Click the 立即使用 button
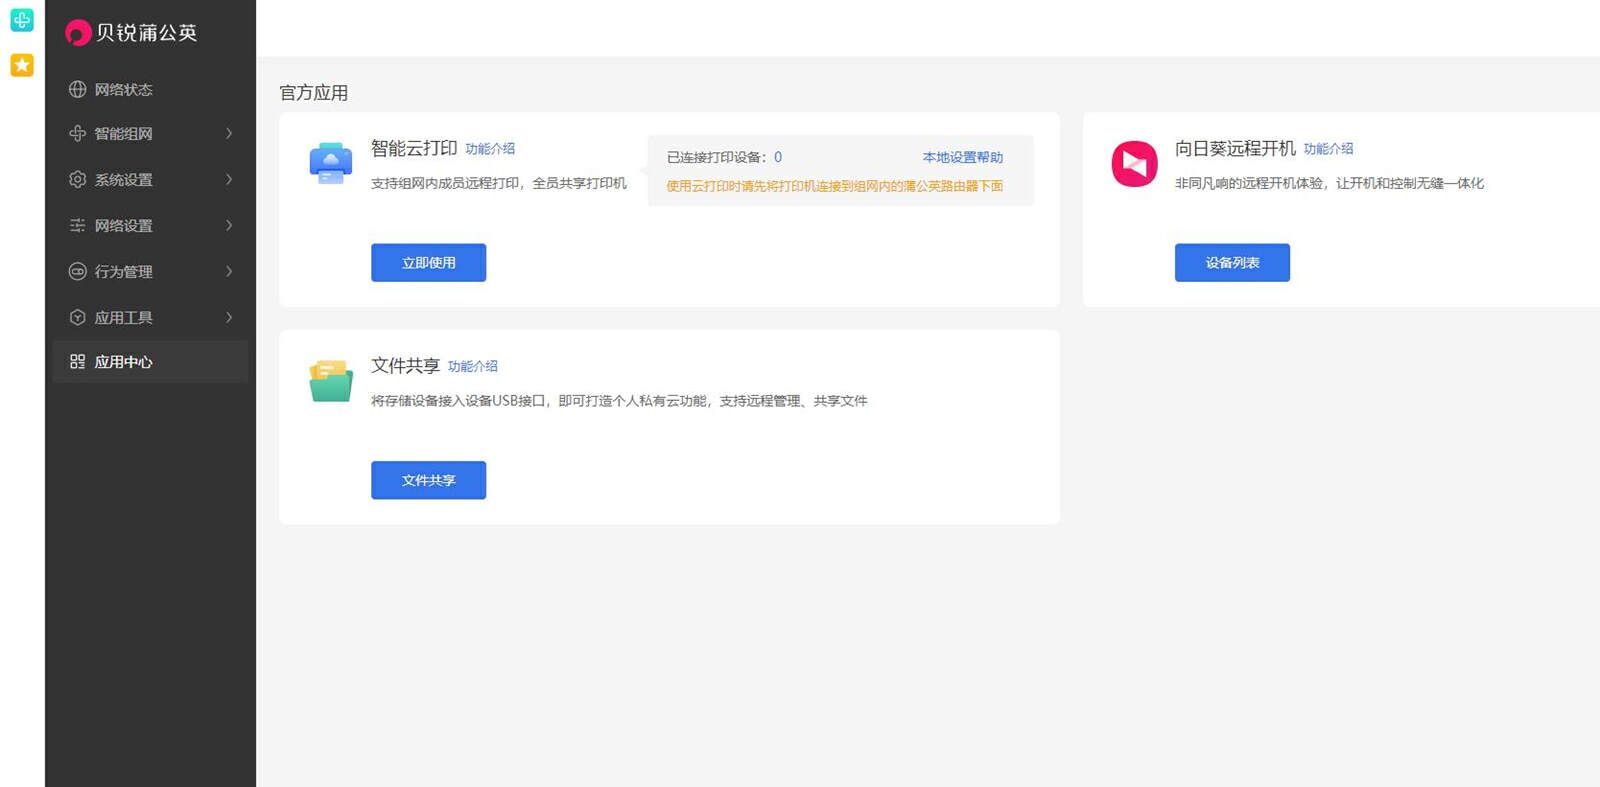The height and width of the screenshot is (787, 1600). (428, 262)
